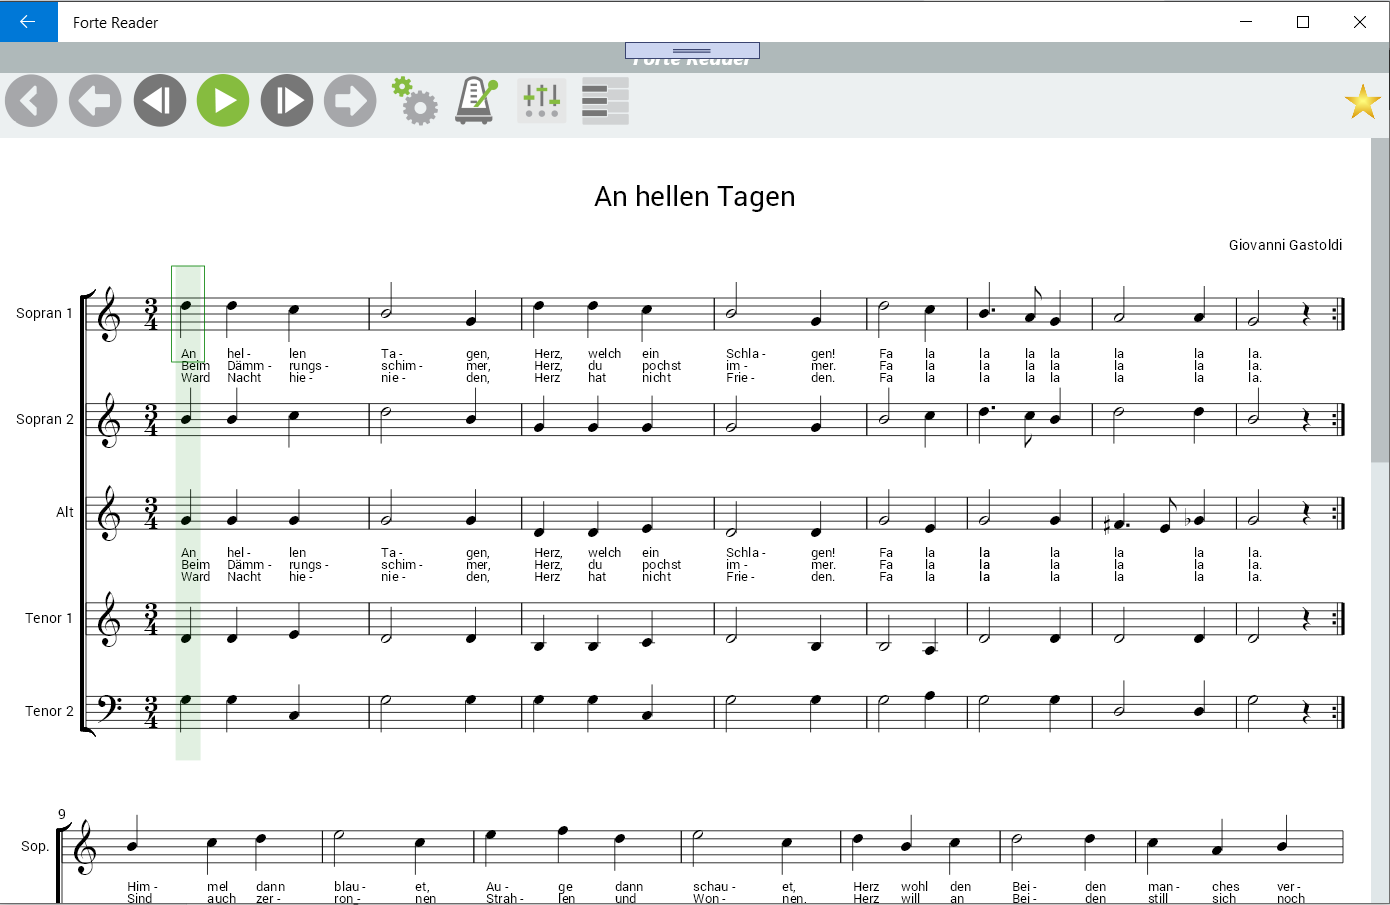1390x905 pixels.
Task: Click the gray right arrow navigation button
Action: 350,101
